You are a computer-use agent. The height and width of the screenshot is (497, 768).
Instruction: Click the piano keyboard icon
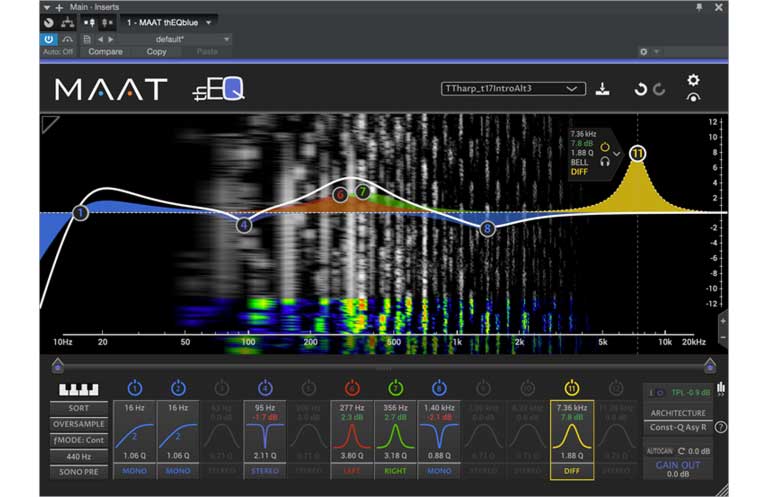point(78,389)
